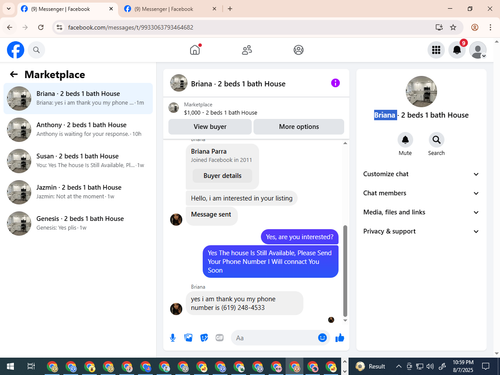Open the Anthony conversation in list

[78, 130]
